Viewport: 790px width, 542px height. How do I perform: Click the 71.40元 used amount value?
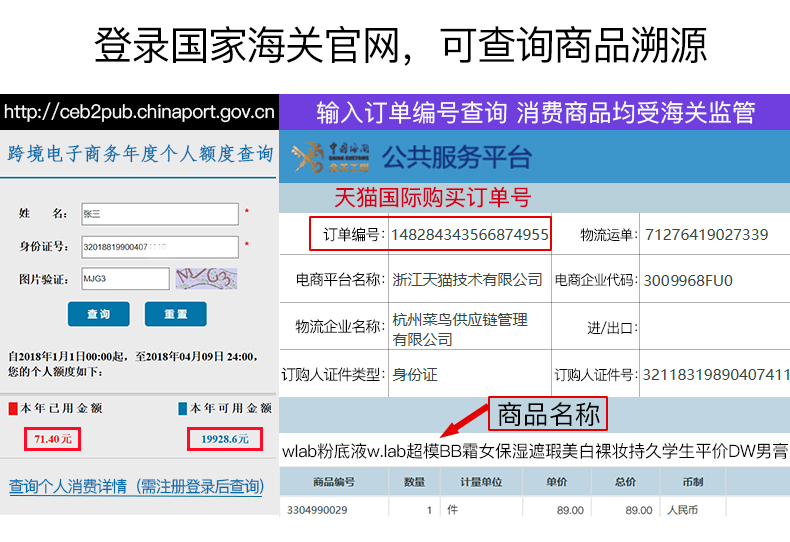(x=52, y=439)
